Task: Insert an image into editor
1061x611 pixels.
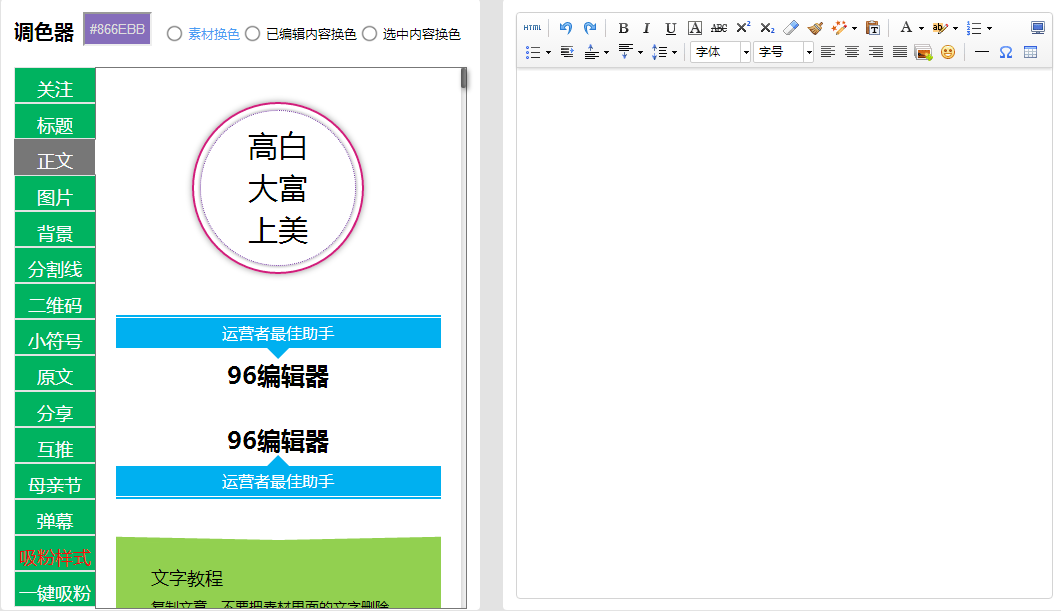Action: click(x=923, y=52)
